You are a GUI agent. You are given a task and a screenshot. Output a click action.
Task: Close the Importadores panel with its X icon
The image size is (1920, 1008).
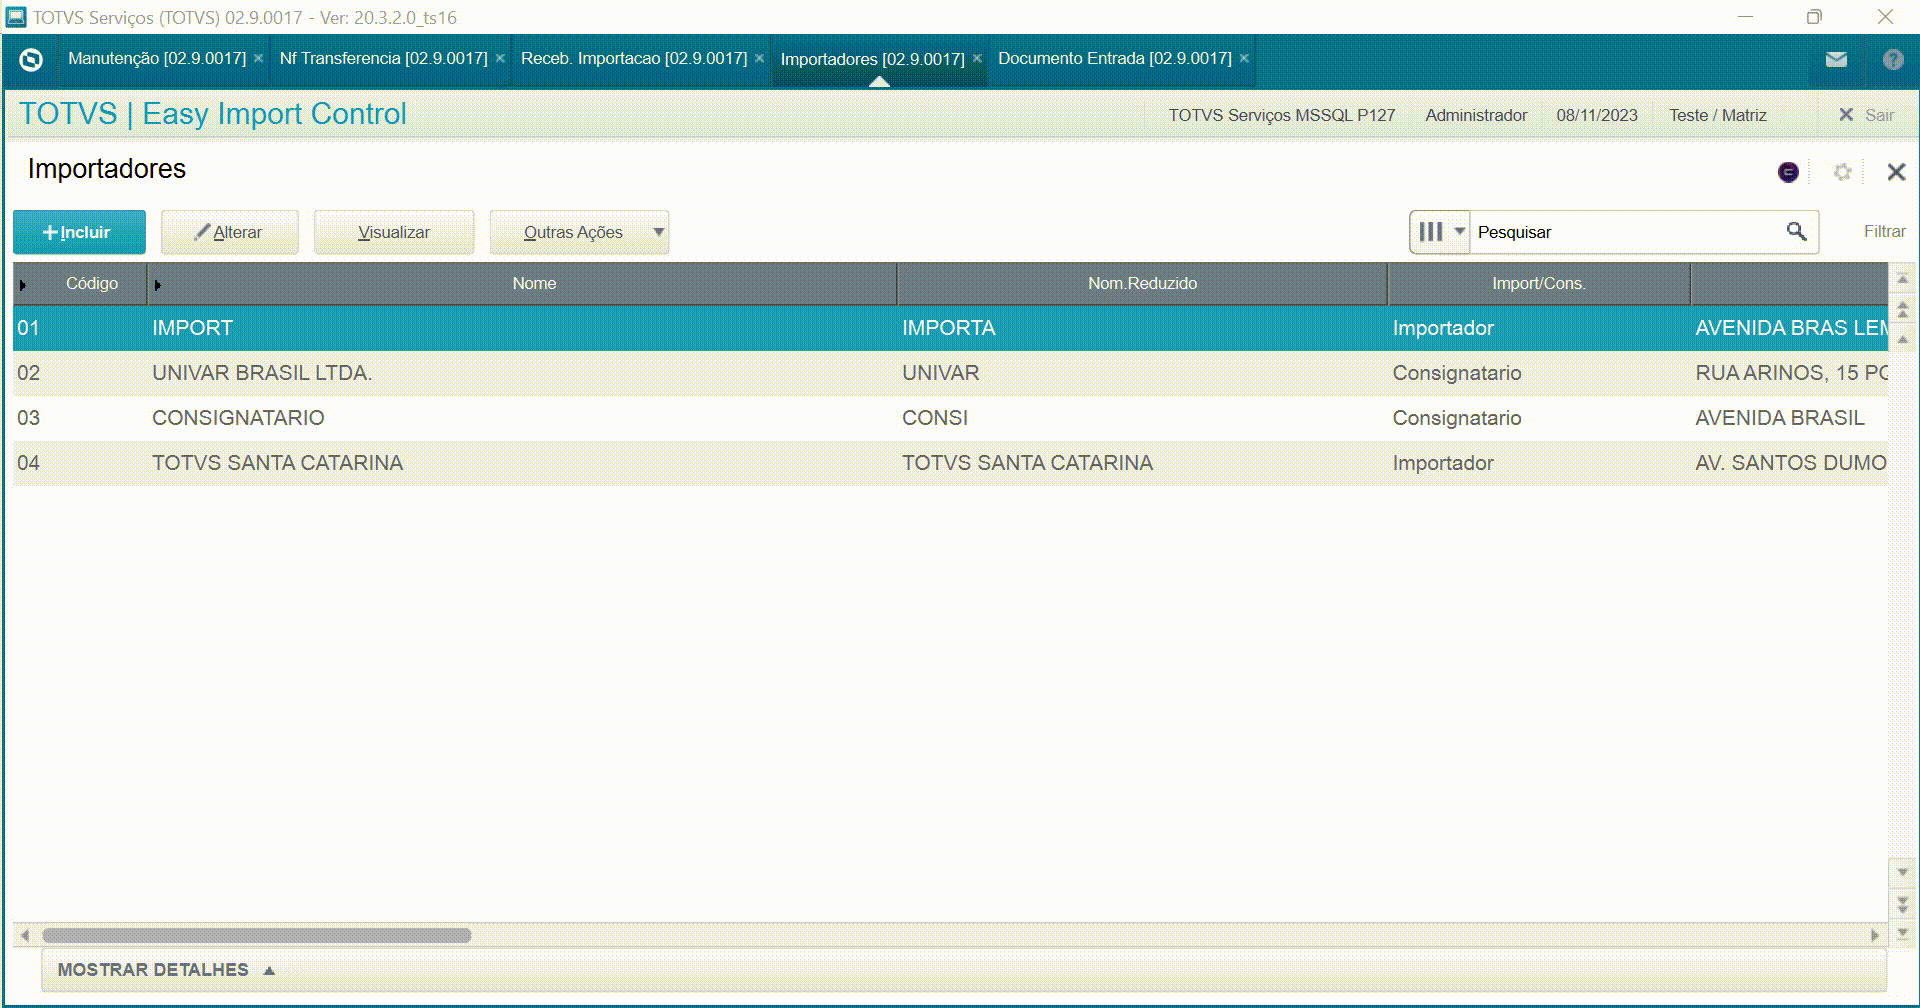1896,171
